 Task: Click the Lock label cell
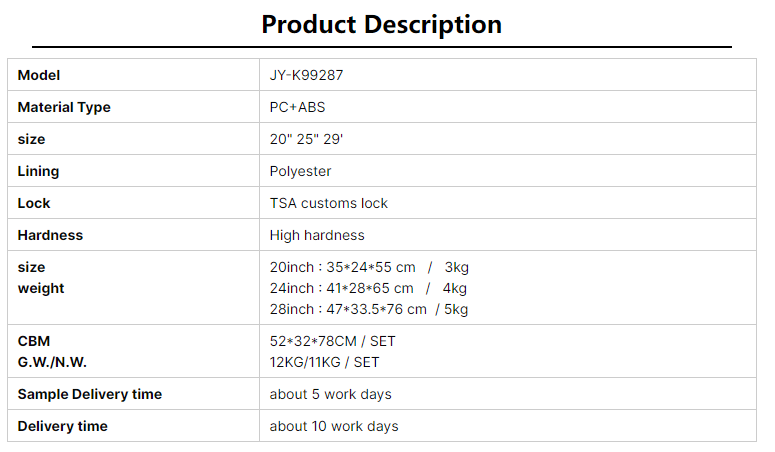tap(133, 203)
